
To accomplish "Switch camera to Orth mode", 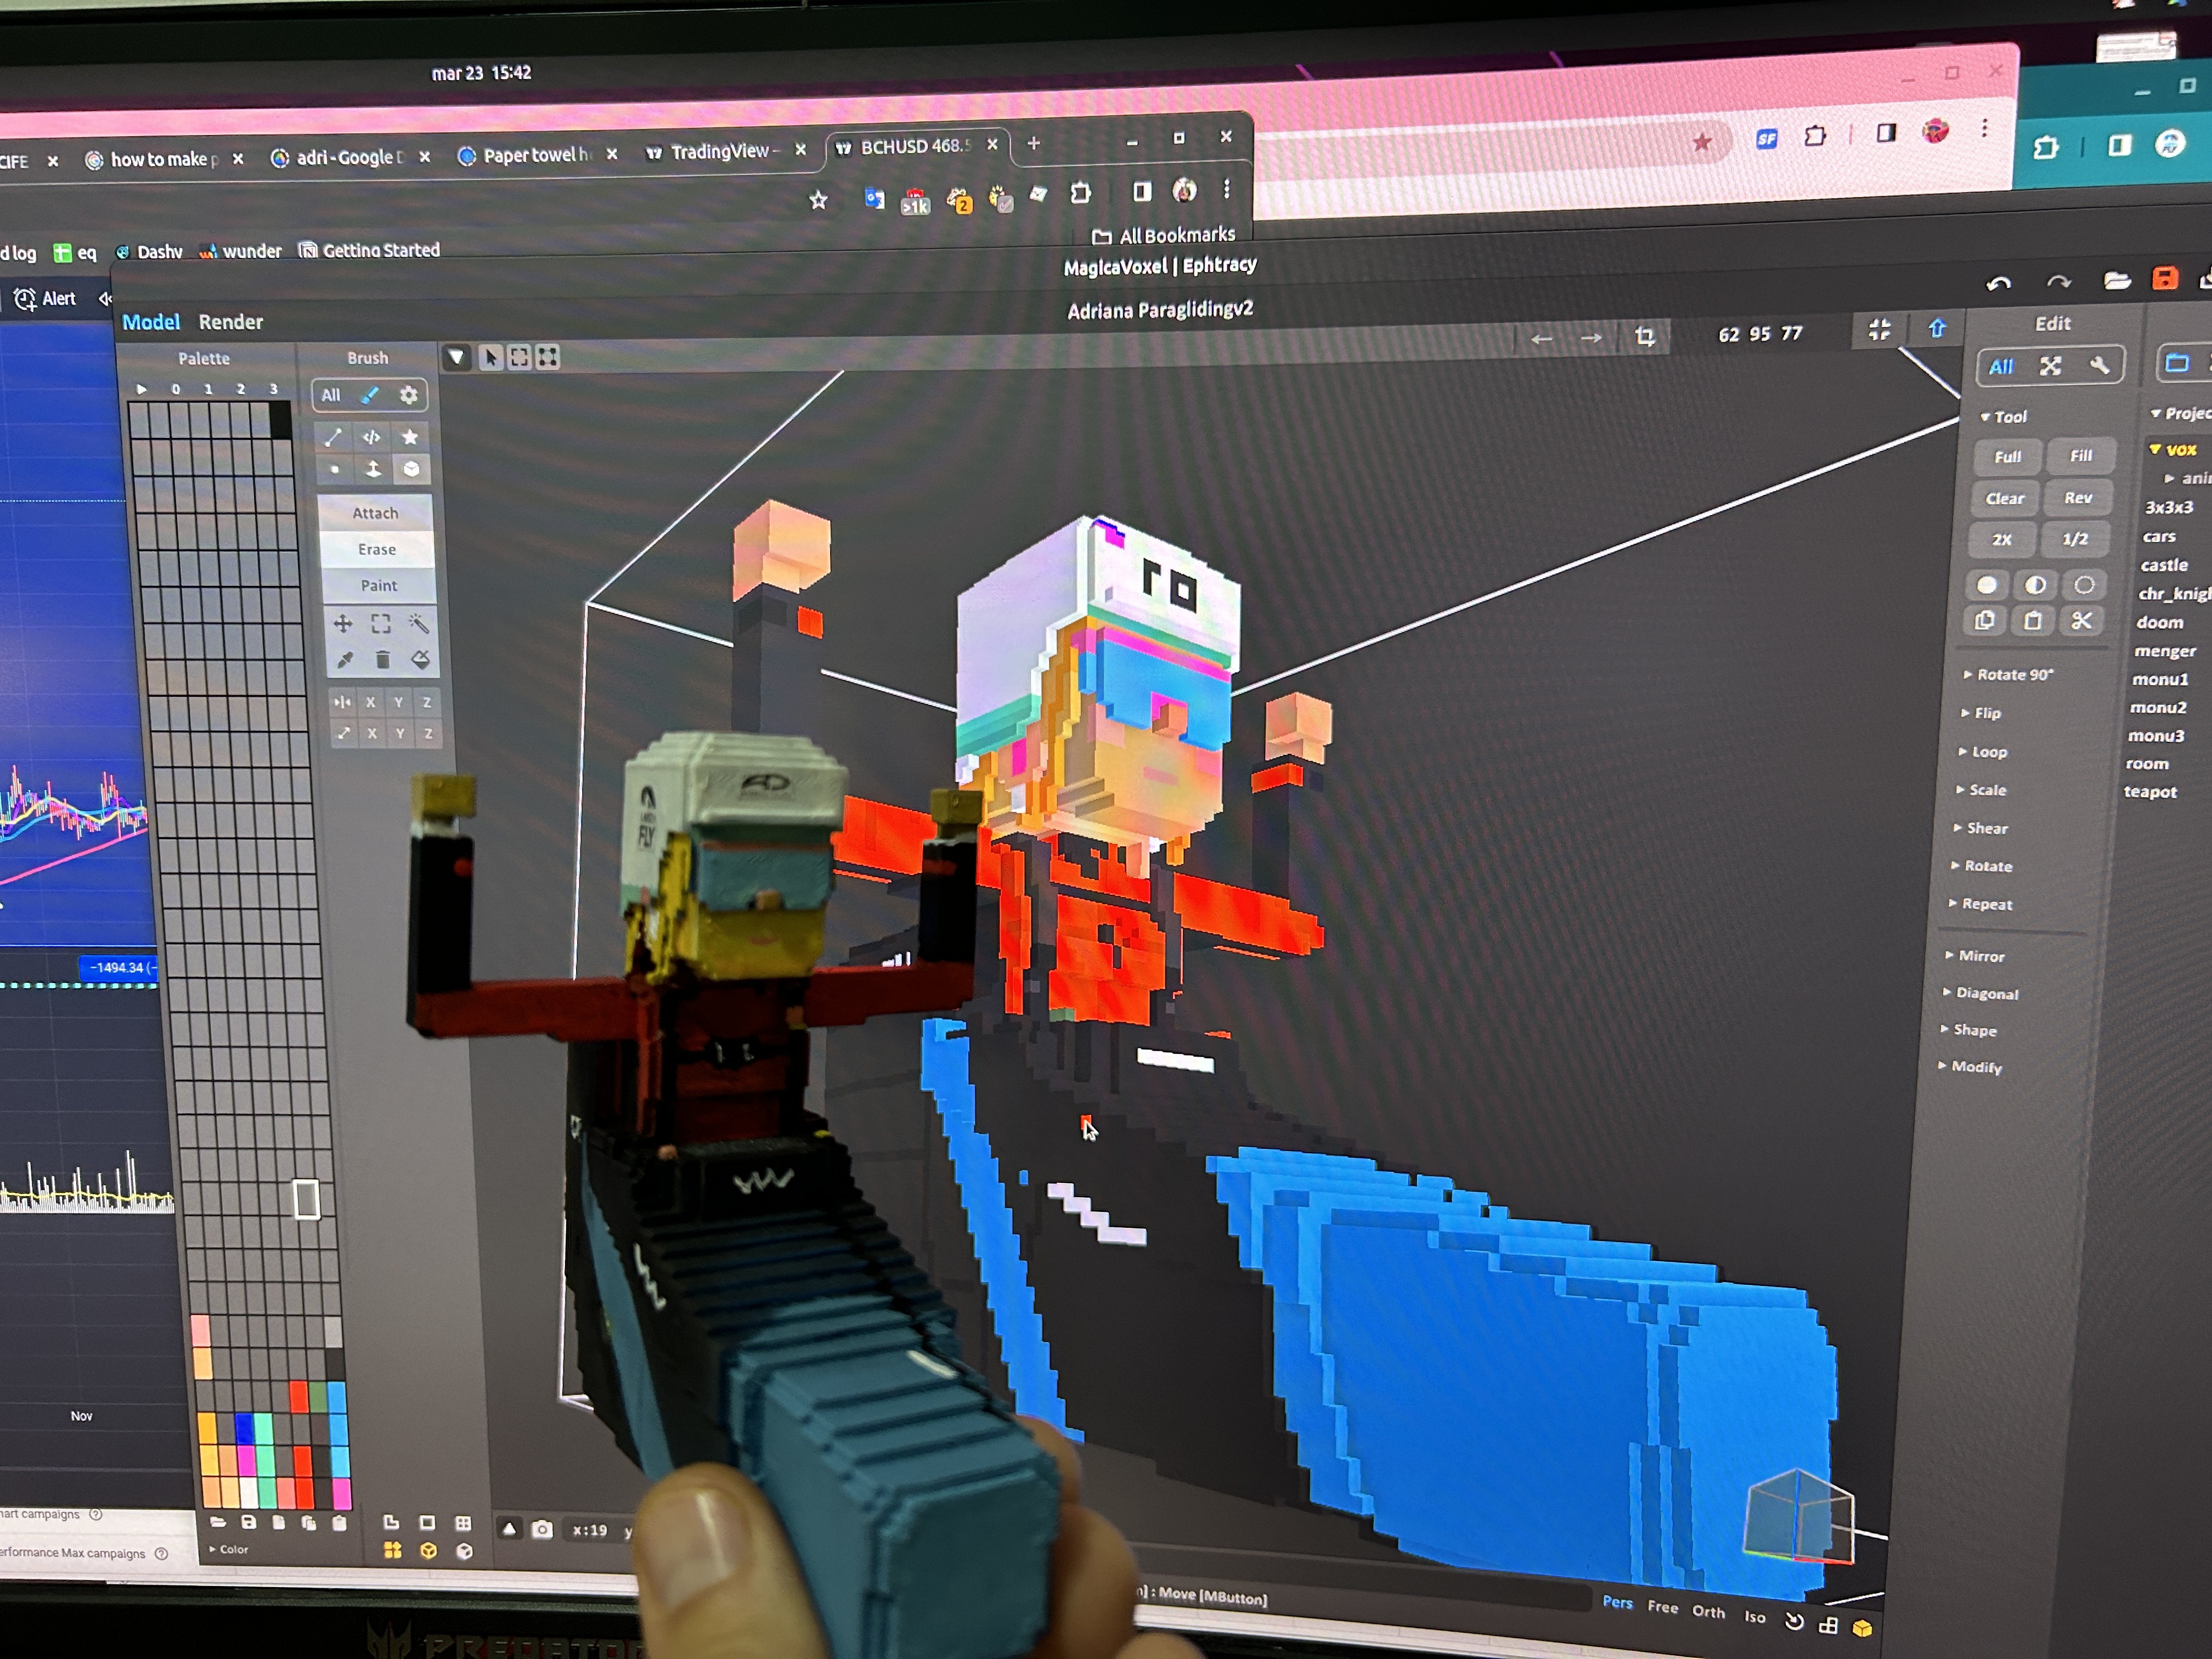I will [x=1708, y=1611].
